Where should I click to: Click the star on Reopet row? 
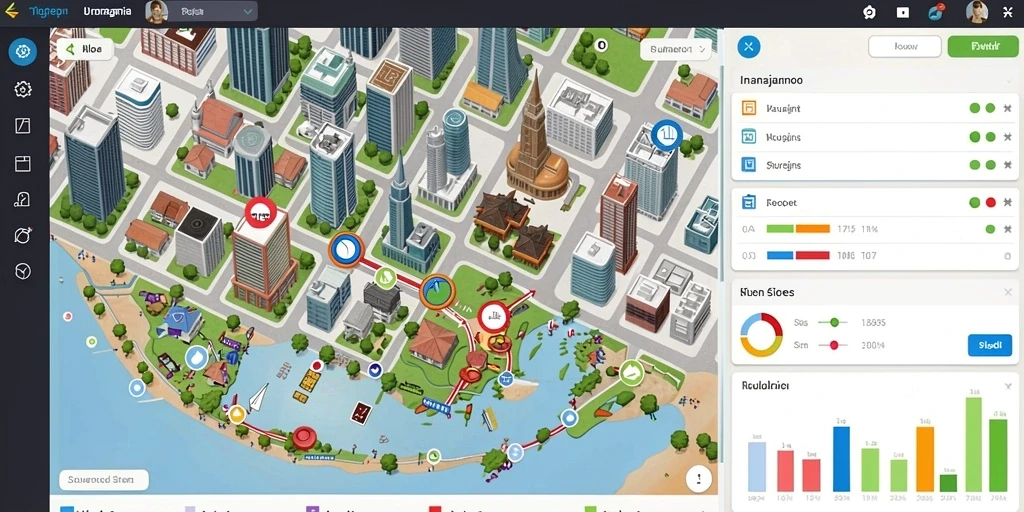point(1008,203)
